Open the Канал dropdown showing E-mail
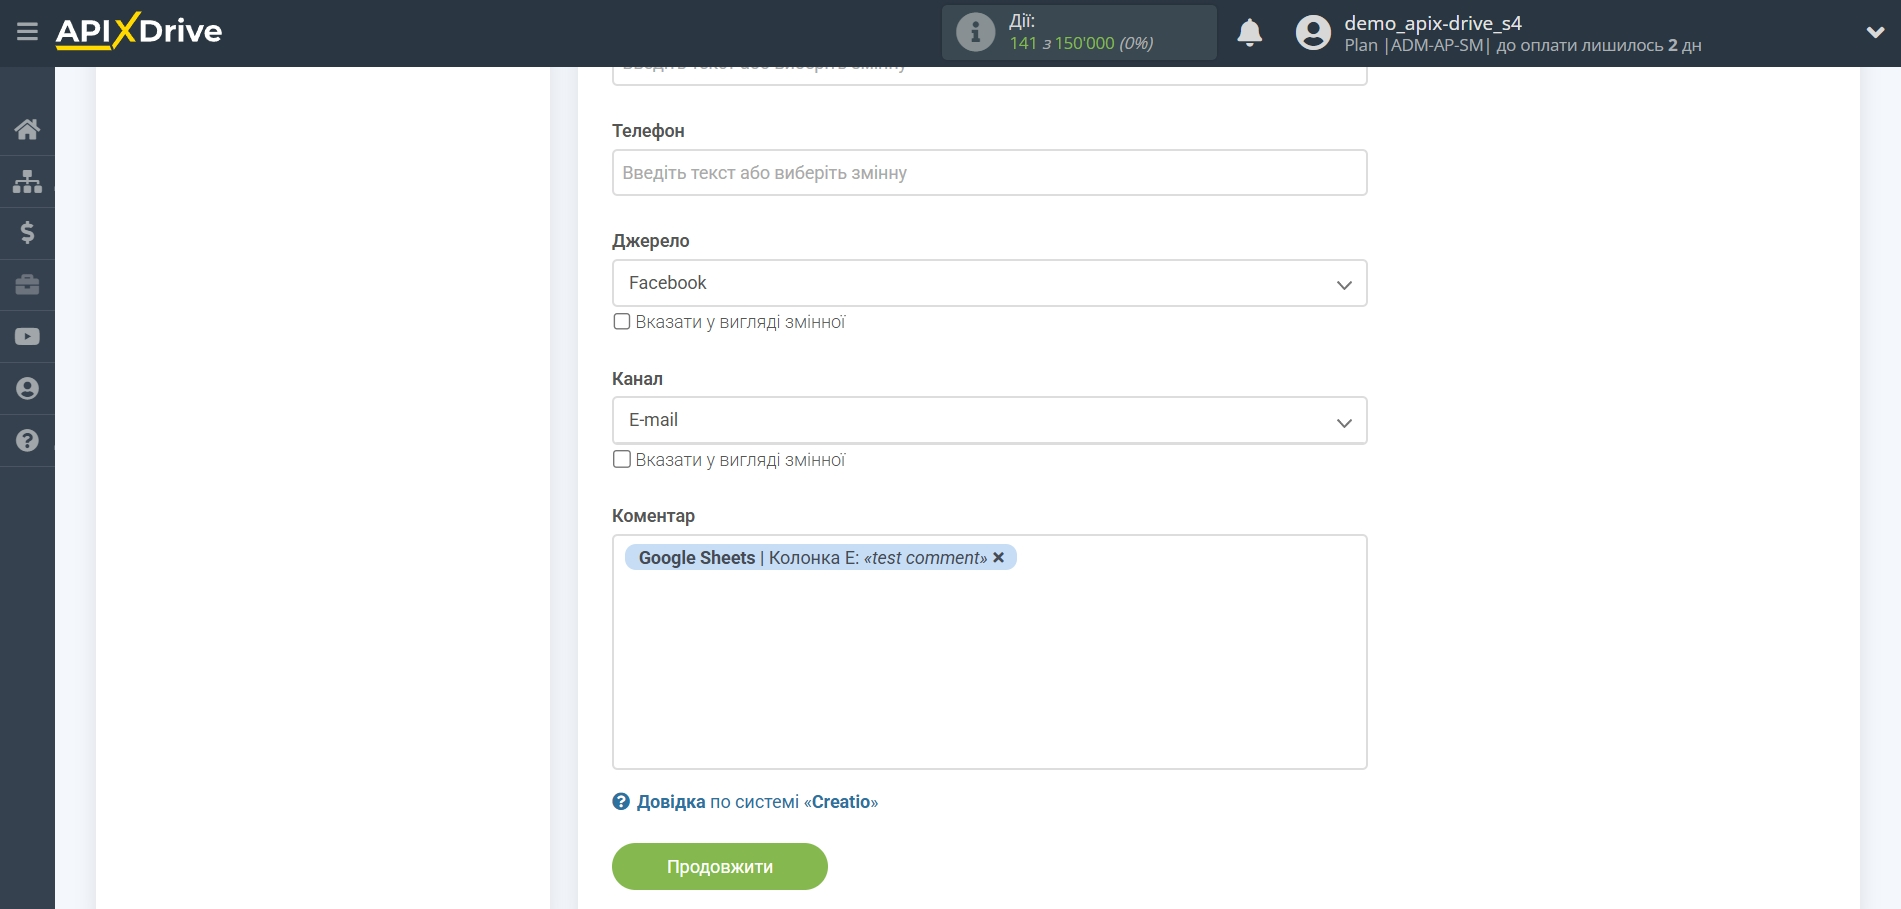 (988, 421)
